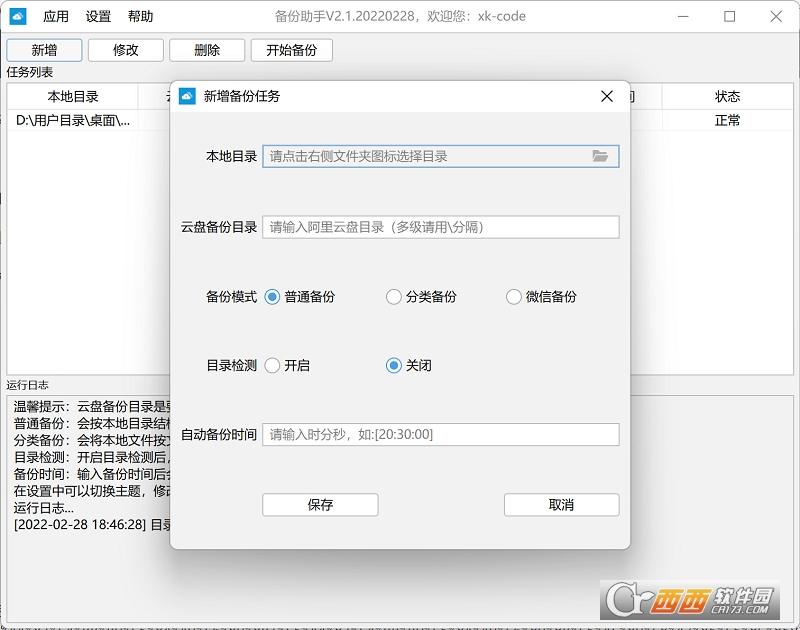
Task: Click the 修改 toolbar button
Action: tap(126, 50)
